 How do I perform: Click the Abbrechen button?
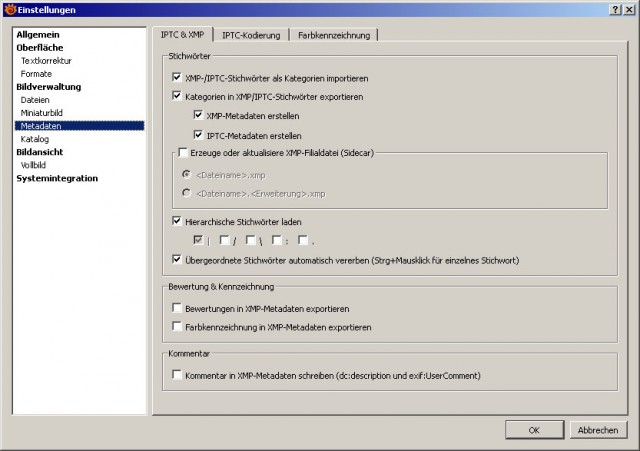coord(598,430)
